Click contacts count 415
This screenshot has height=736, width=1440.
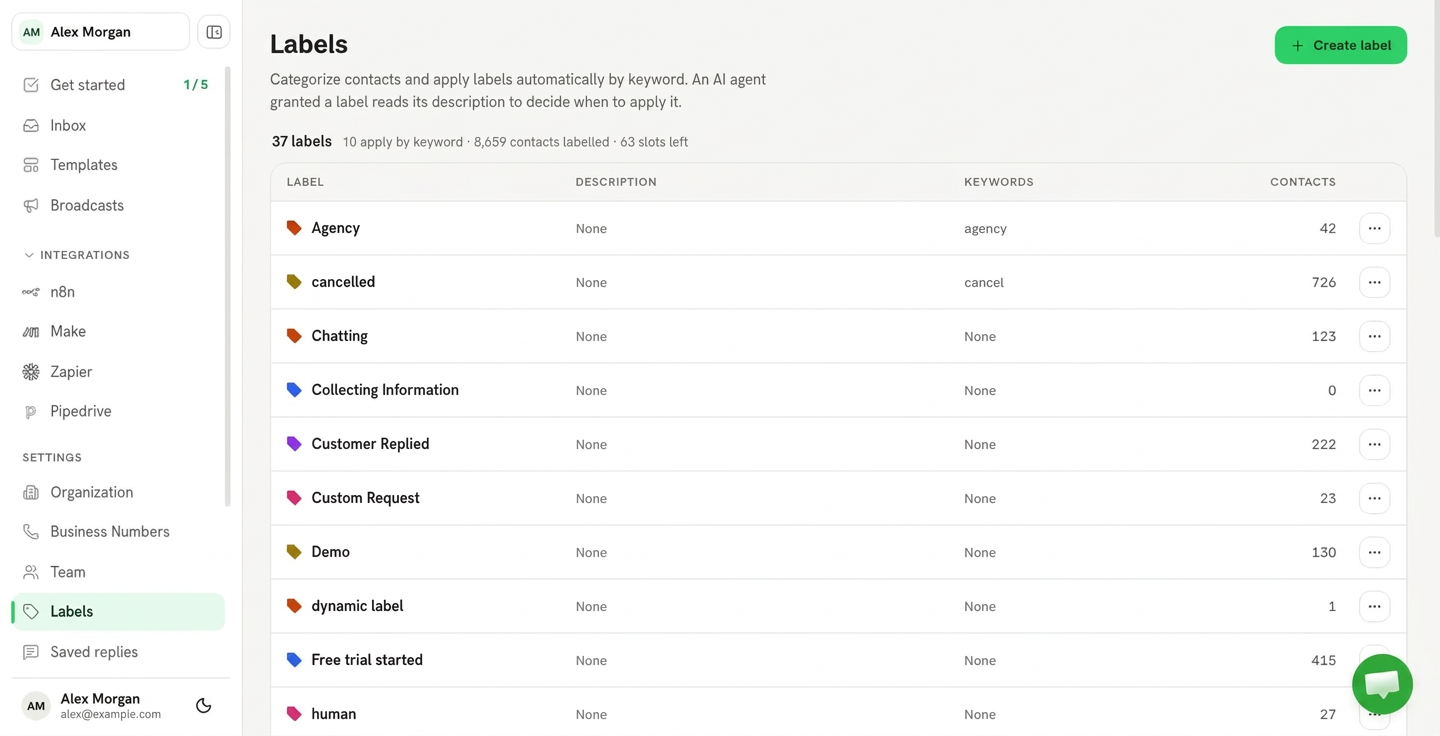(1323, 660)
